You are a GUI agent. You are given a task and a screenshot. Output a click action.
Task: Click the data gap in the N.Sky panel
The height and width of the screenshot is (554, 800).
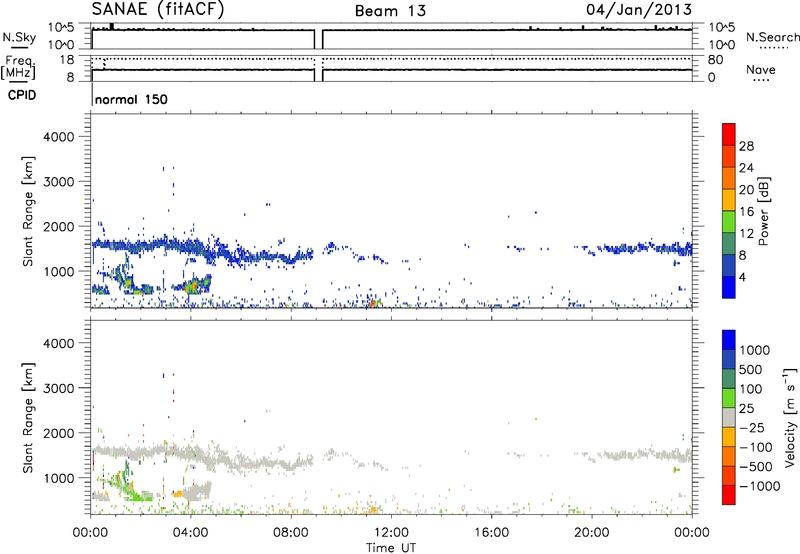click(x=318, y=39)
